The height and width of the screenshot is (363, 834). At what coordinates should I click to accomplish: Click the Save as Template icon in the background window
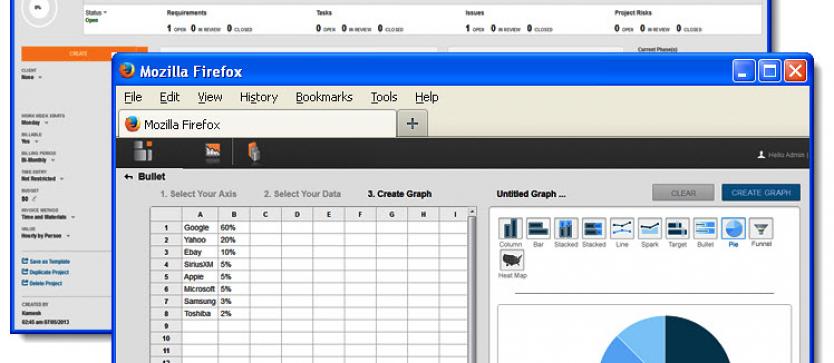click(x=24, y=261)
